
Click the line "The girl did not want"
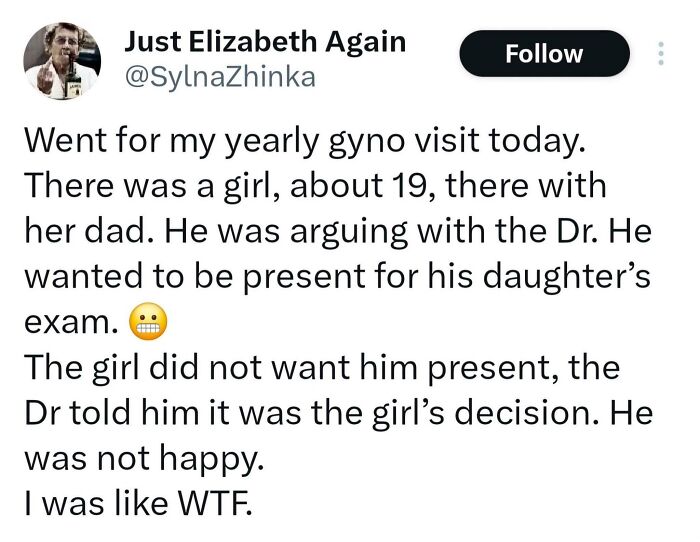click(322, 367)
